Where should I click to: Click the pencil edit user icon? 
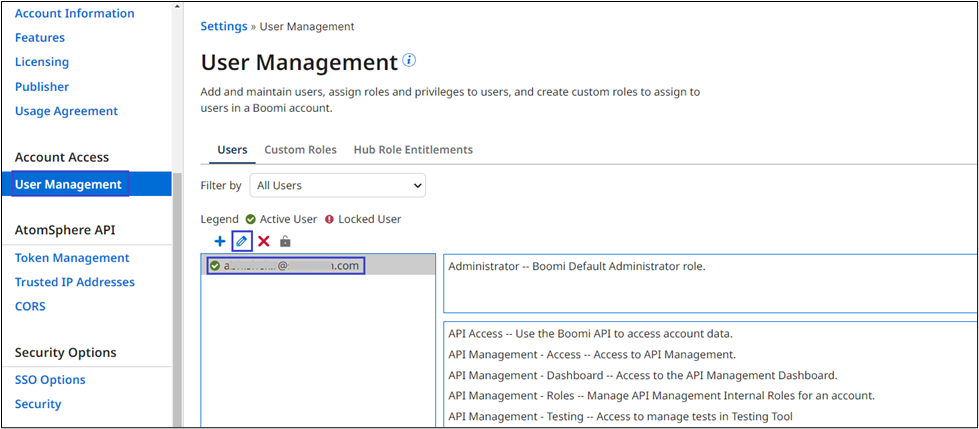click(241, 241)
